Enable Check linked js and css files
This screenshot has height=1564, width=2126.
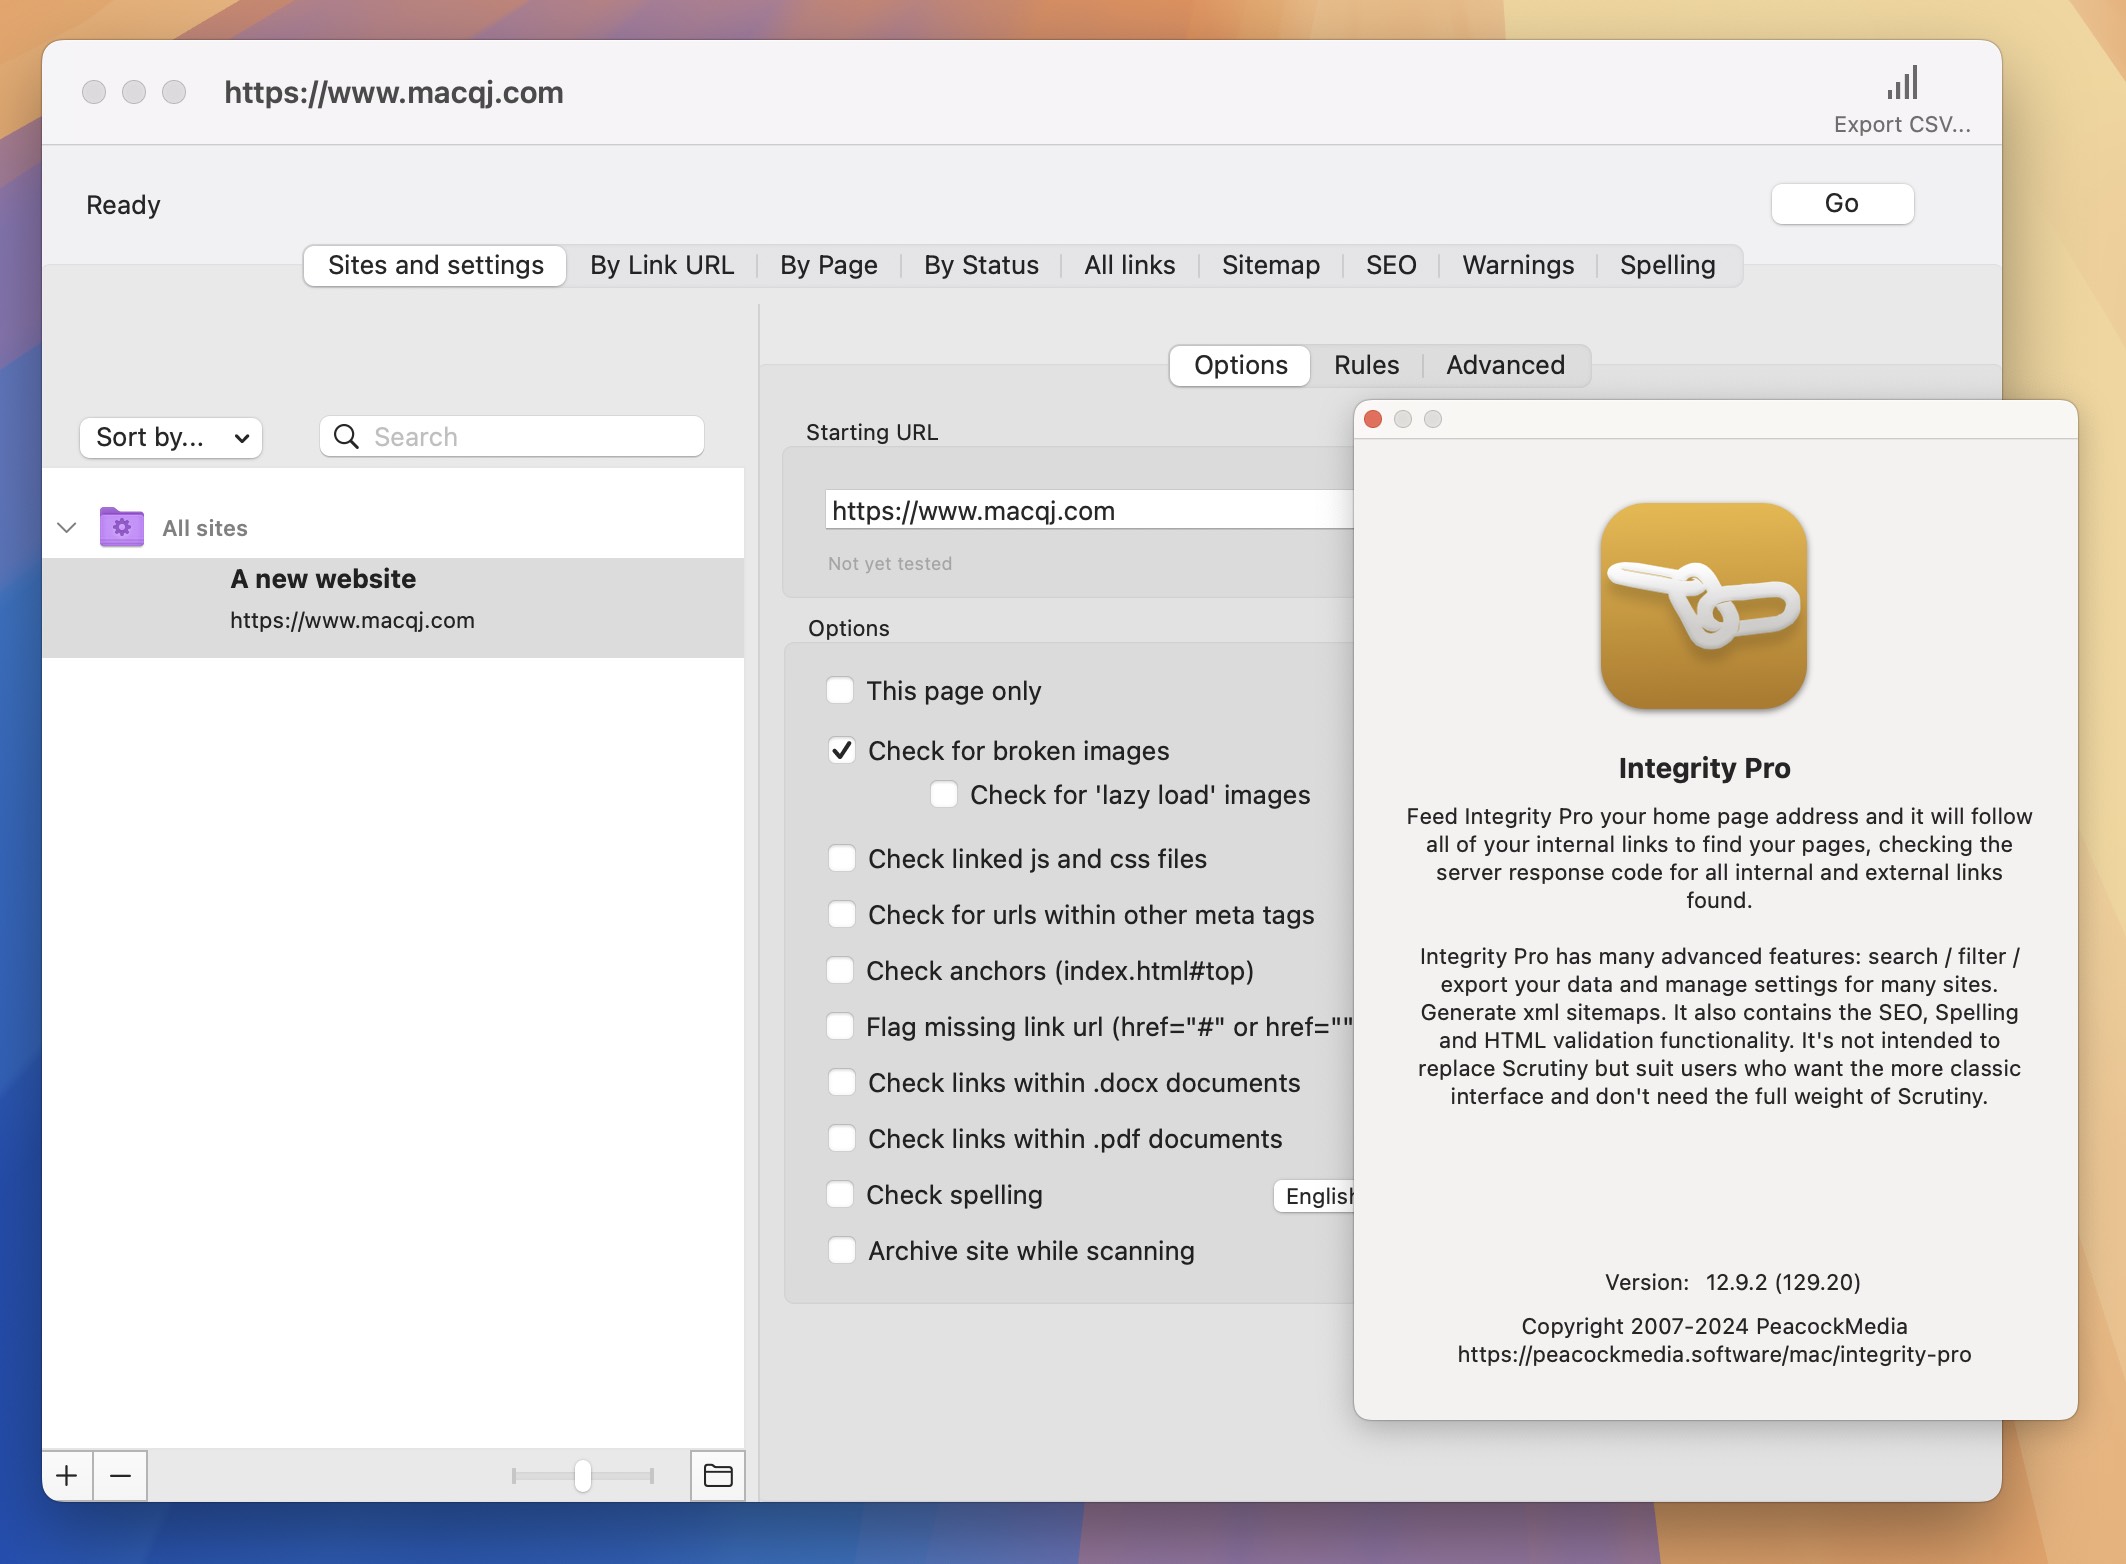(840, 858)
